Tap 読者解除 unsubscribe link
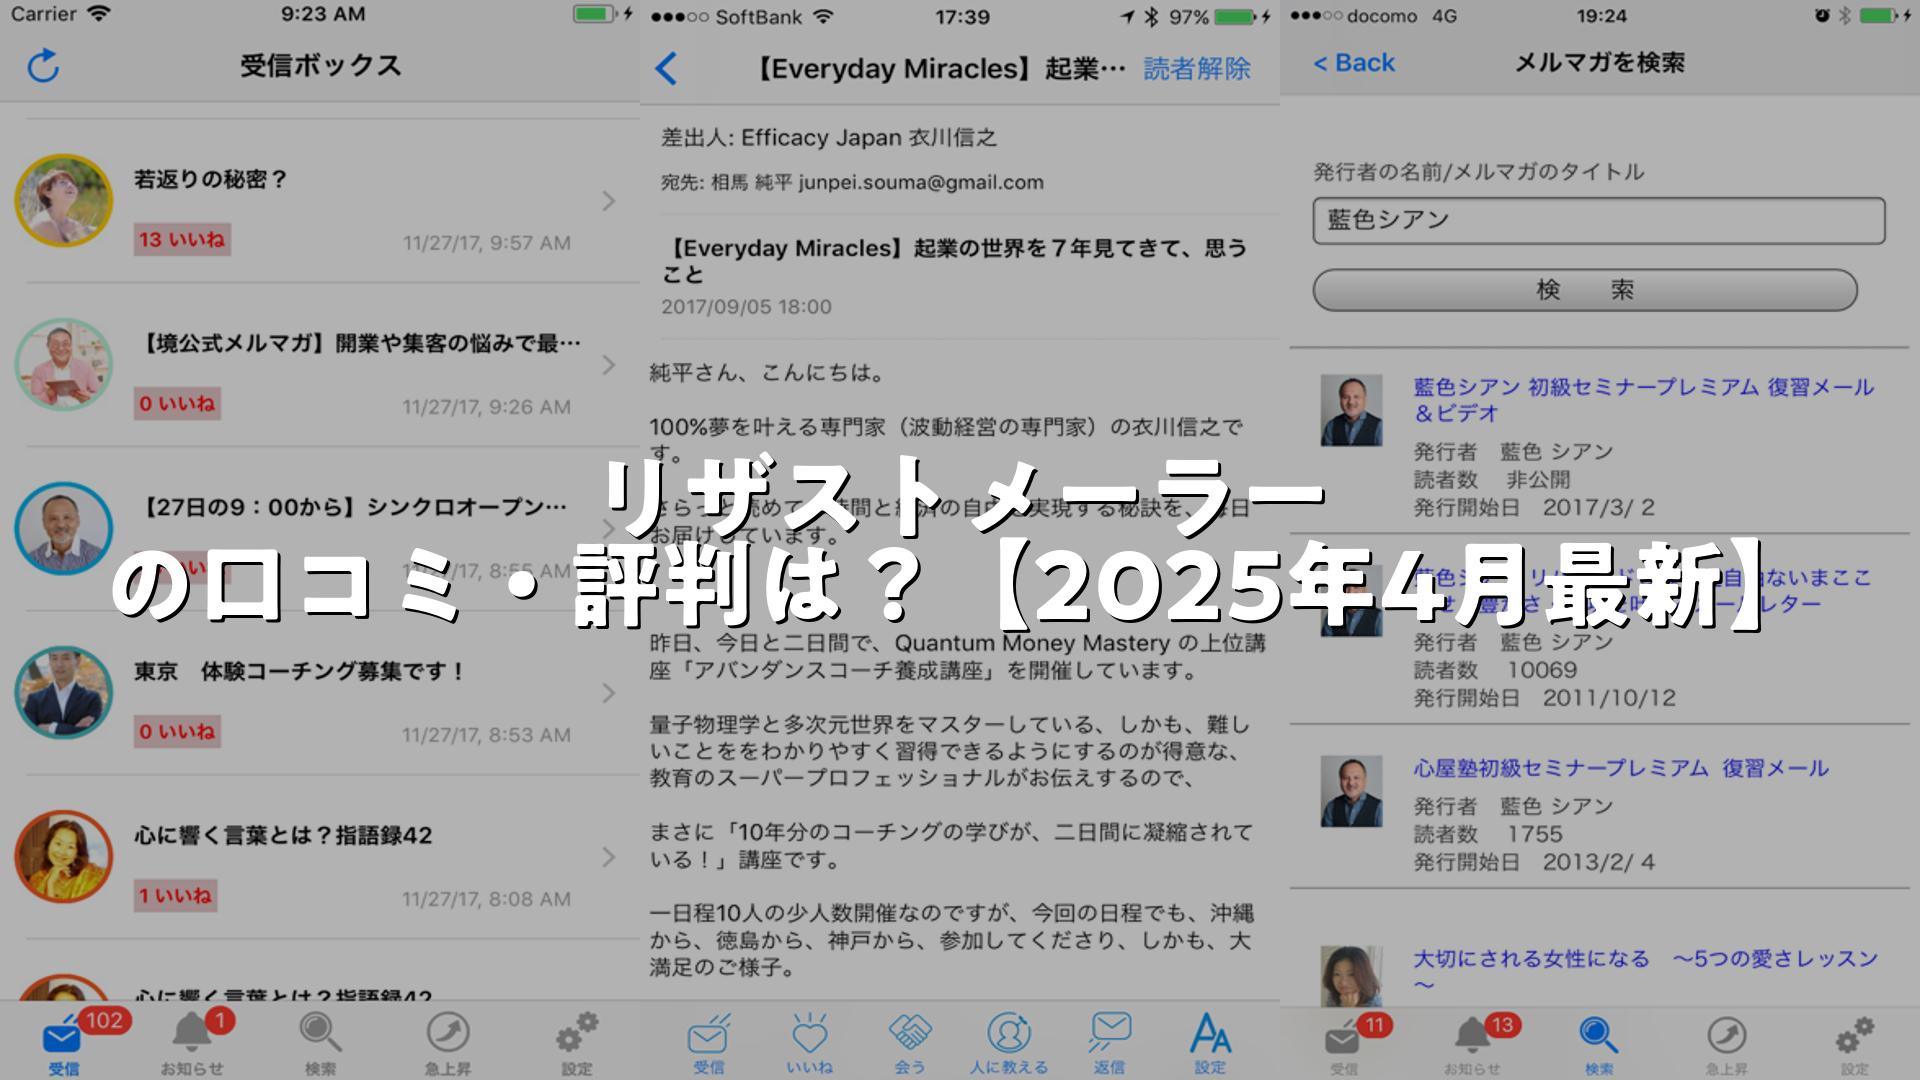 tap(1197, 69)
